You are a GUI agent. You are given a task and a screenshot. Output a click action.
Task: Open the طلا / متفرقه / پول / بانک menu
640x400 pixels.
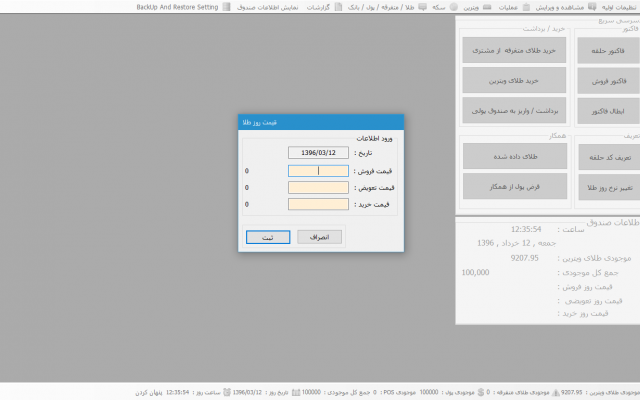coord(381,7)
